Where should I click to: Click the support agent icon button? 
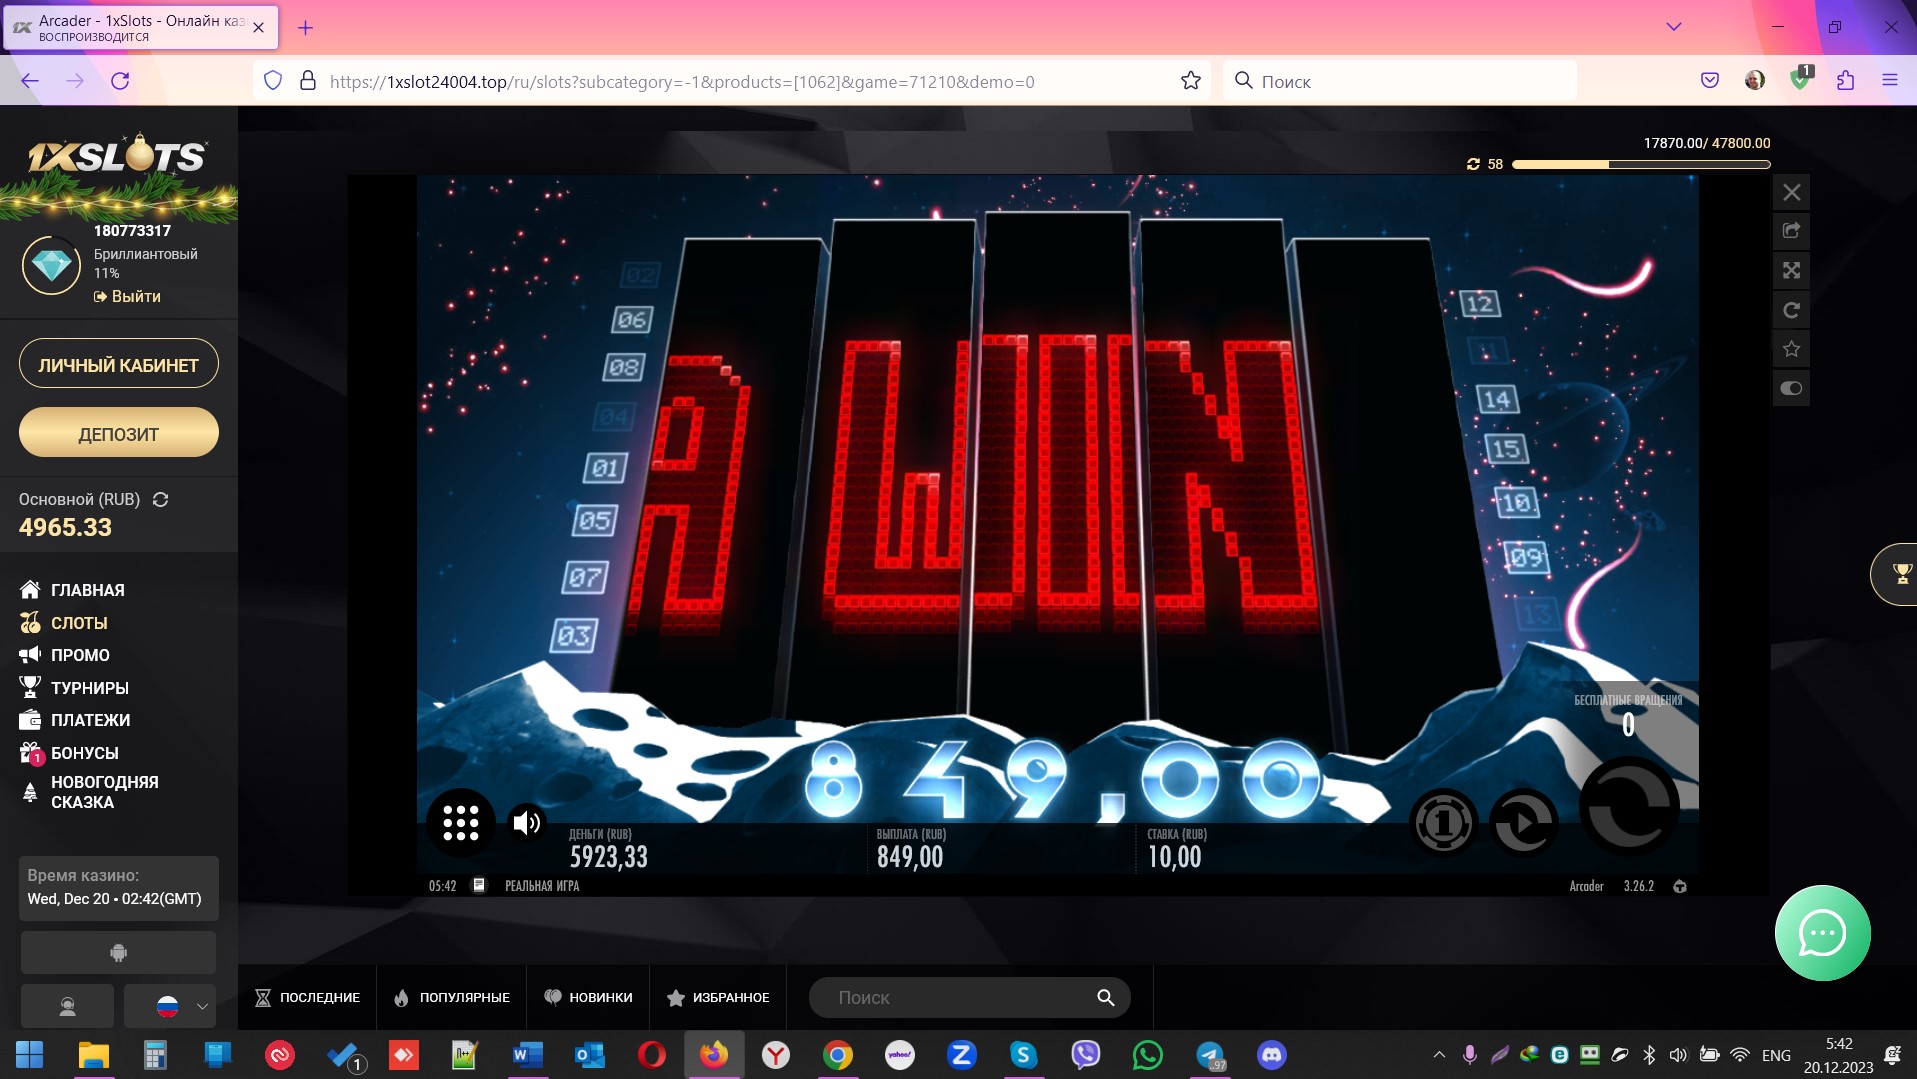click(x=67, y=1006)
